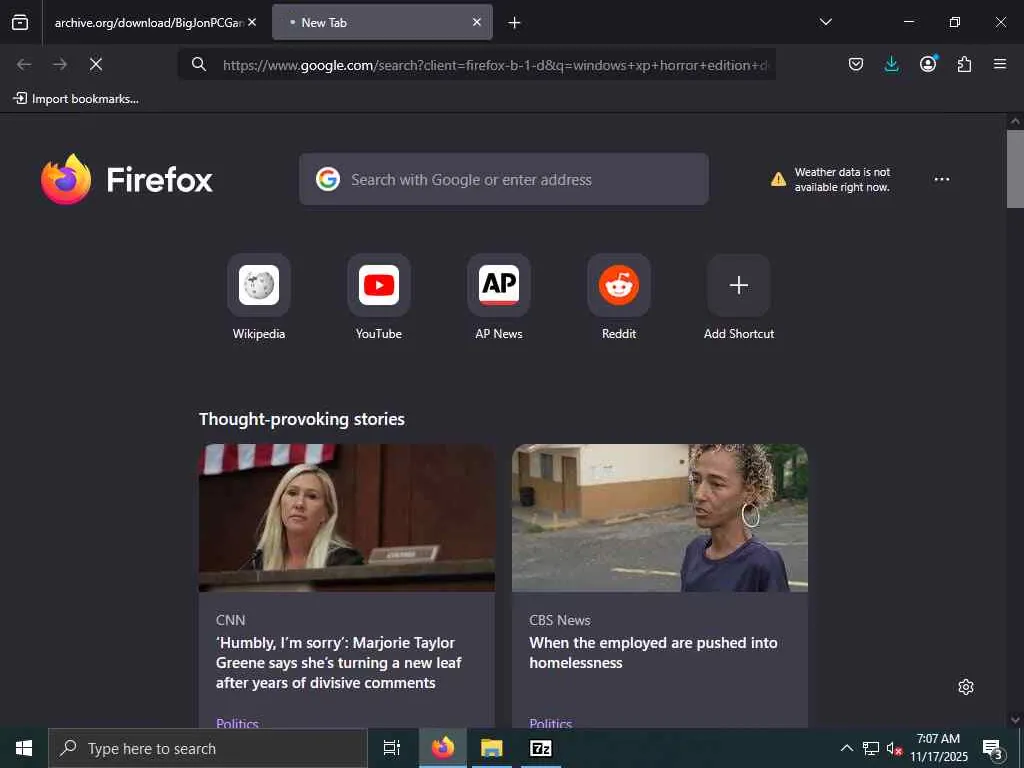Open a new tab with plus button
The image size is (1024, 768).
[515, 23]
